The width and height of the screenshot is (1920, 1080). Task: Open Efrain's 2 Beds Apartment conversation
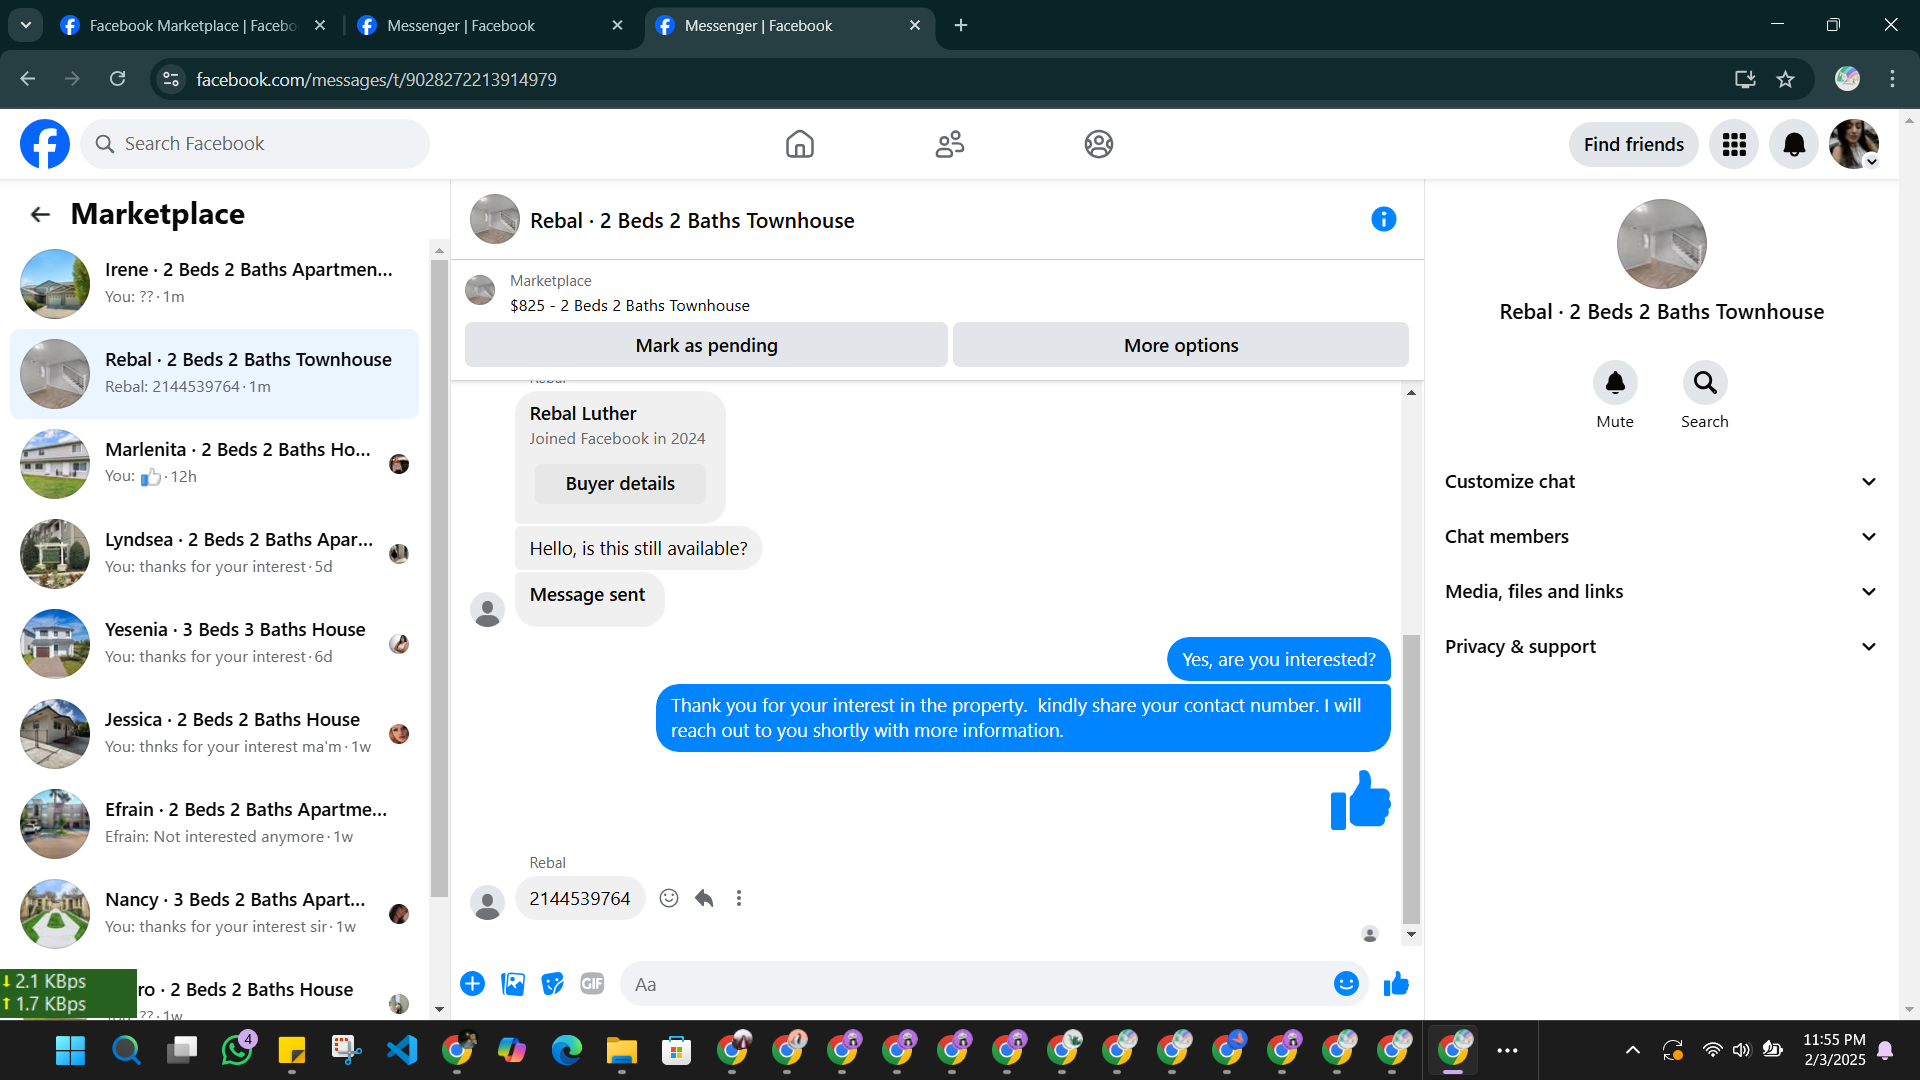coord(215,824)
